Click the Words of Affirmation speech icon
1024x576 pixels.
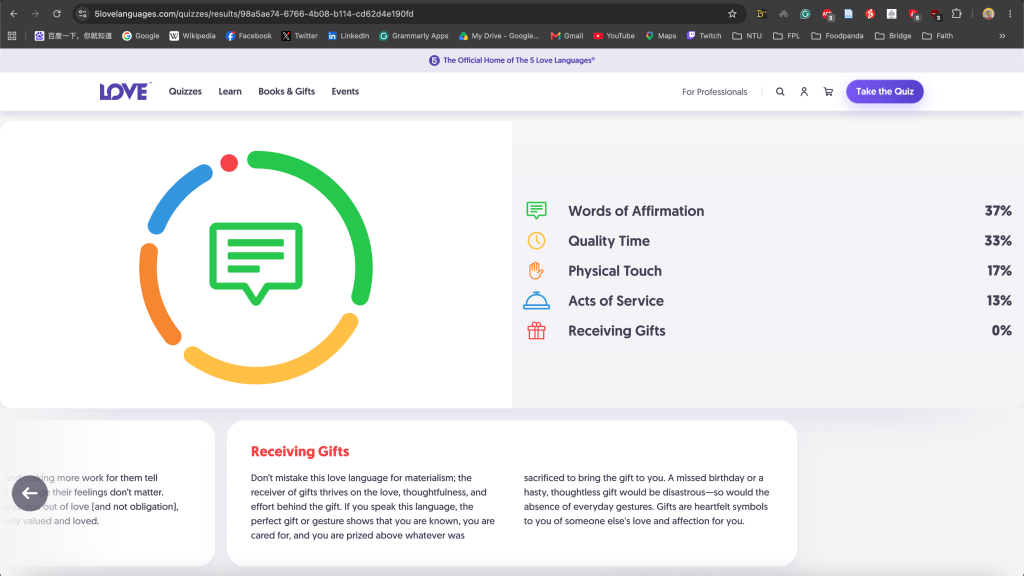coord(536,210)
